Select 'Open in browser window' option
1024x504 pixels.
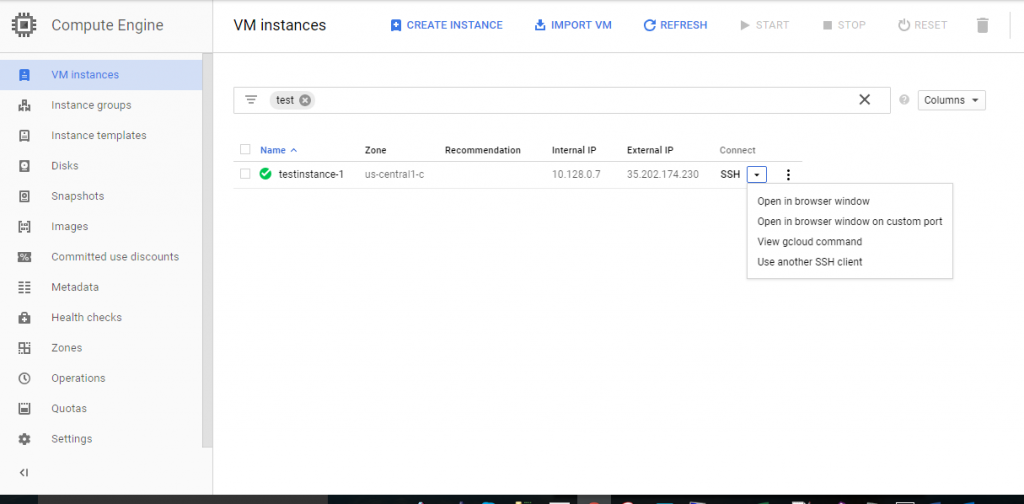tap(813, 202)
